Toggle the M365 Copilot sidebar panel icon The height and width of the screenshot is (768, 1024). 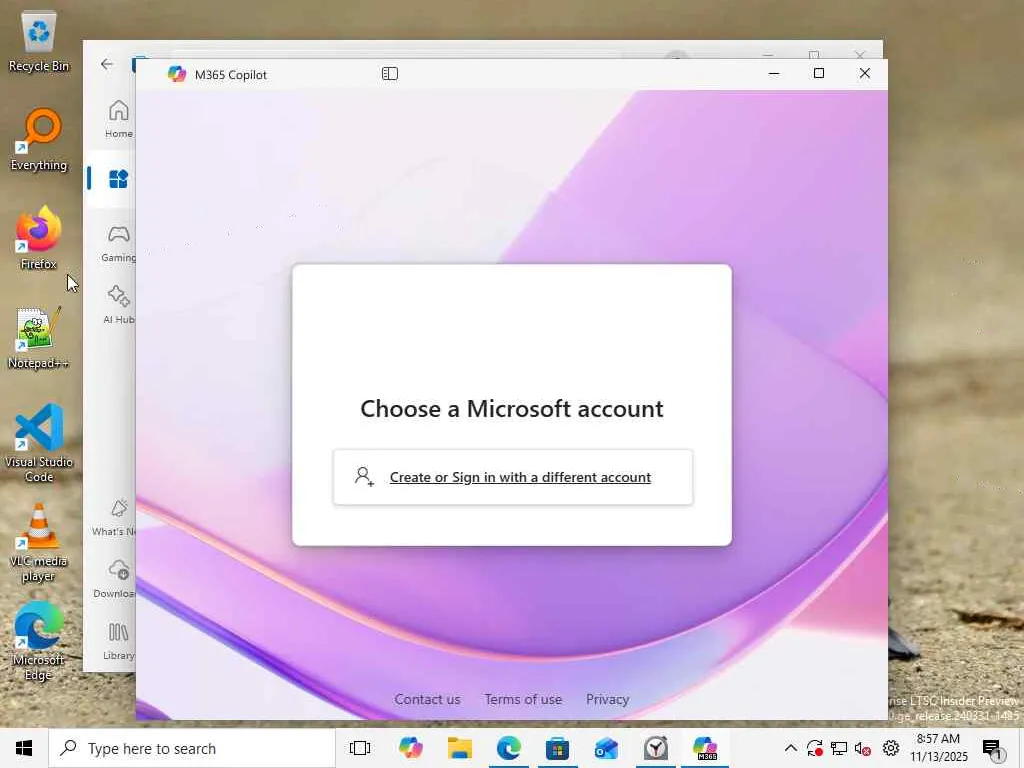click(390, 74)
